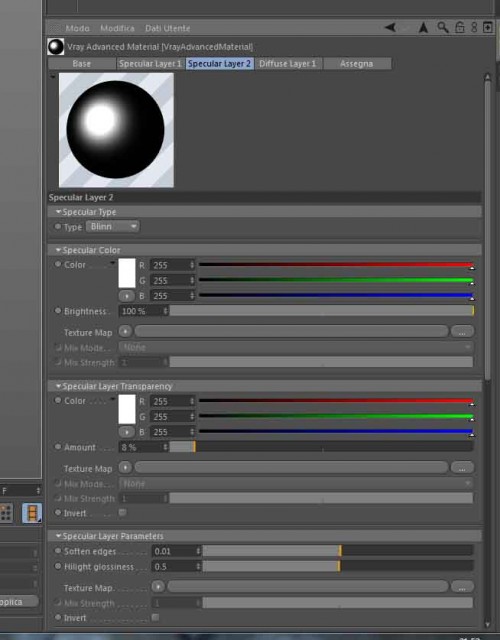
Task: Click animation dot beside Specular Color
Action: pos(58,264)
